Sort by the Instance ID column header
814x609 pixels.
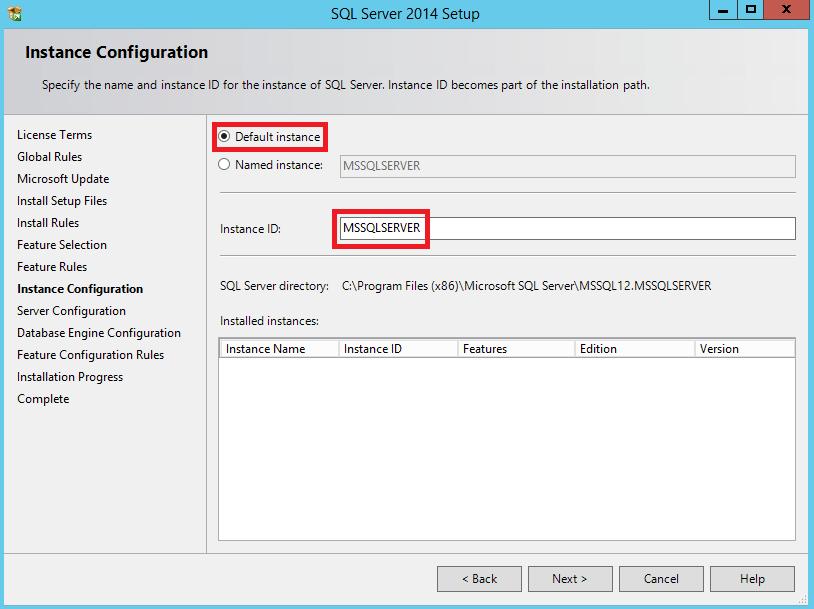[x=398, y=349]
